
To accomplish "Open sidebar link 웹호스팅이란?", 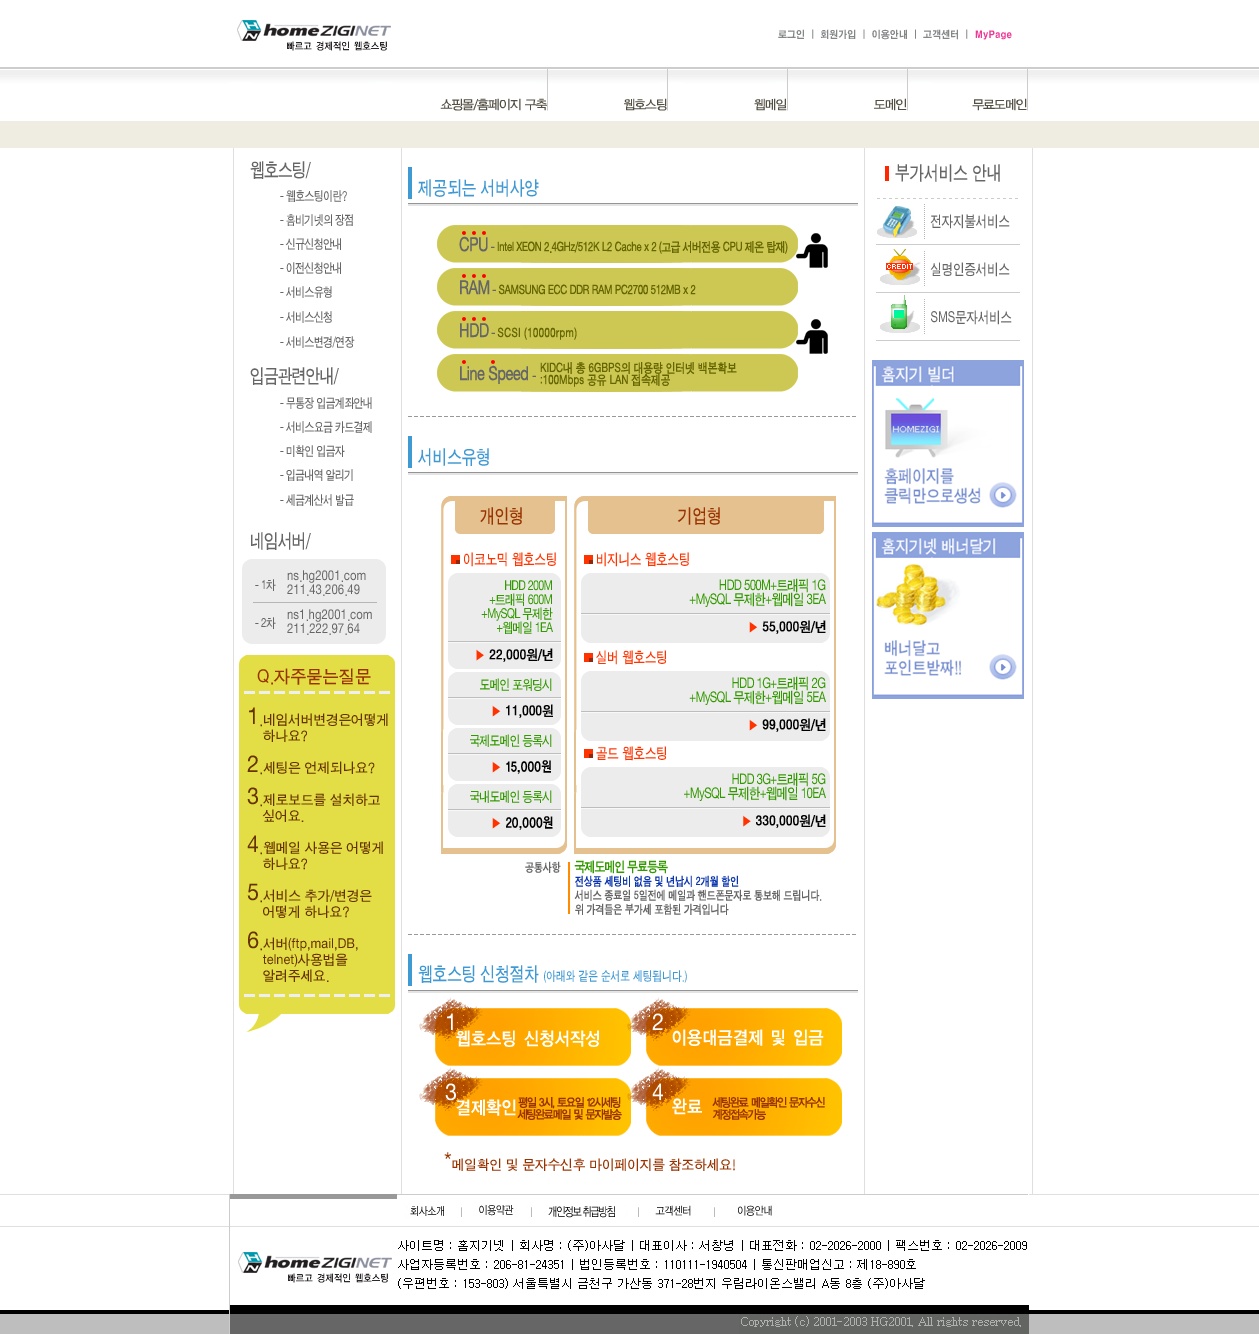I will pyautogui.click(x=316, y=196).
